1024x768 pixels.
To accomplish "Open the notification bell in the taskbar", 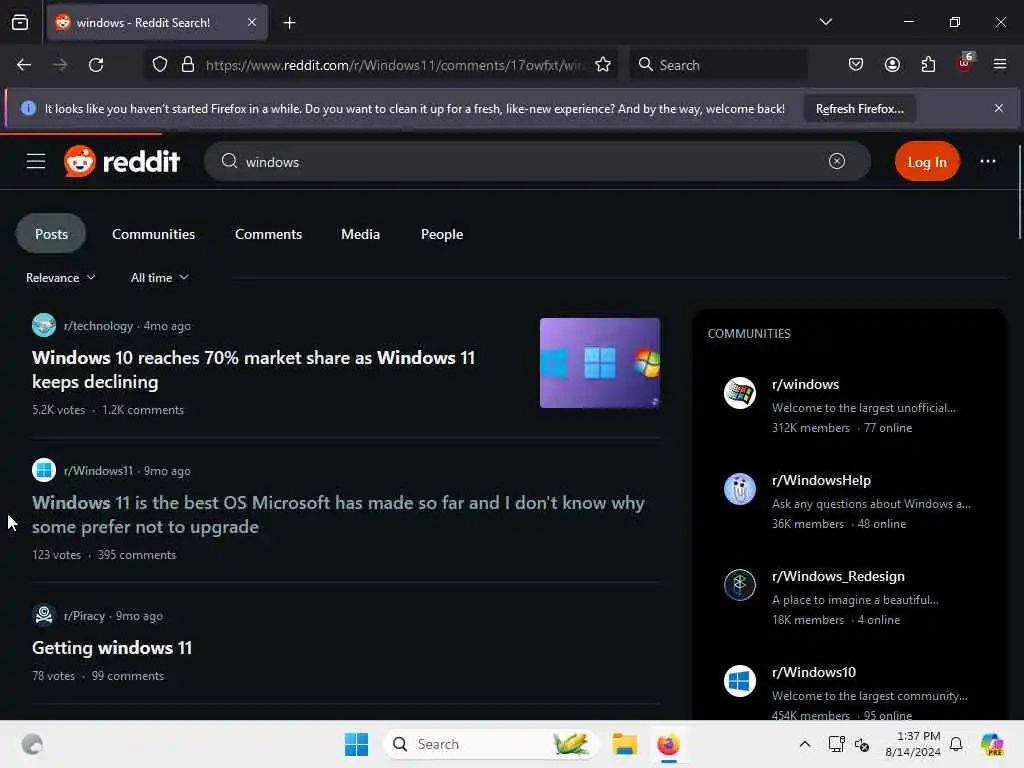I will click(x=956, y=744).
